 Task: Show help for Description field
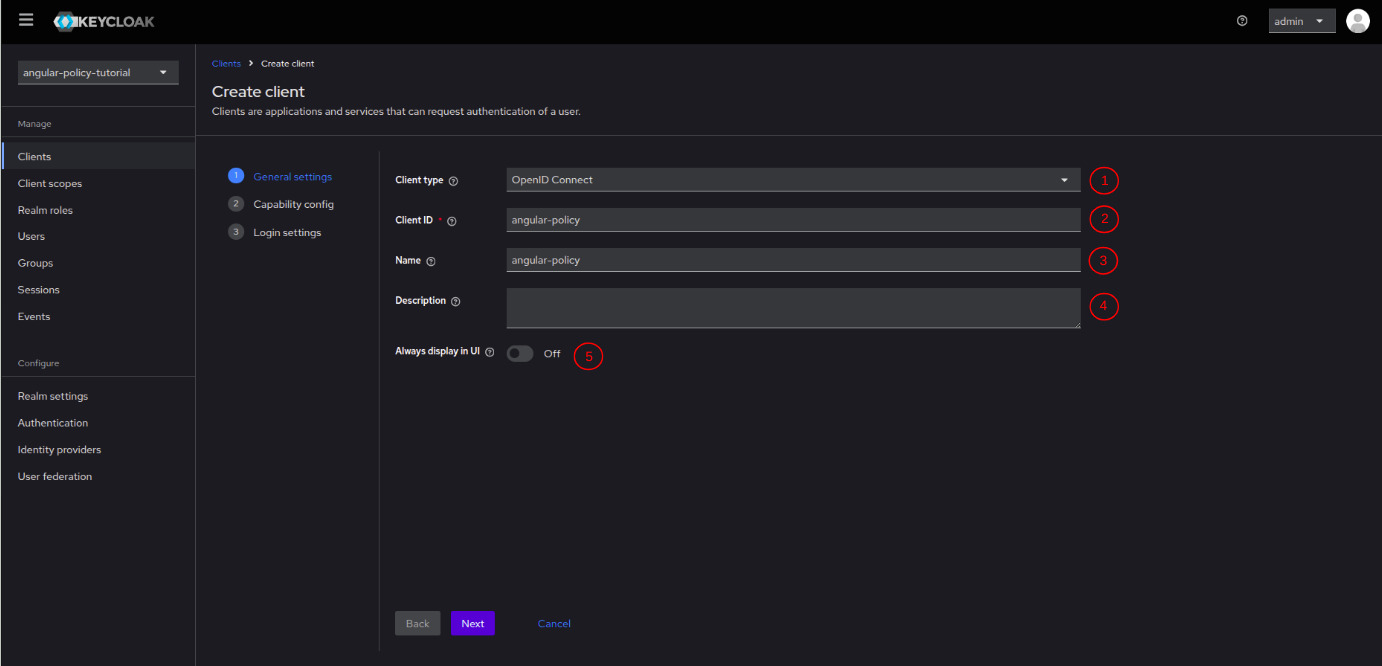click(456, 301)
